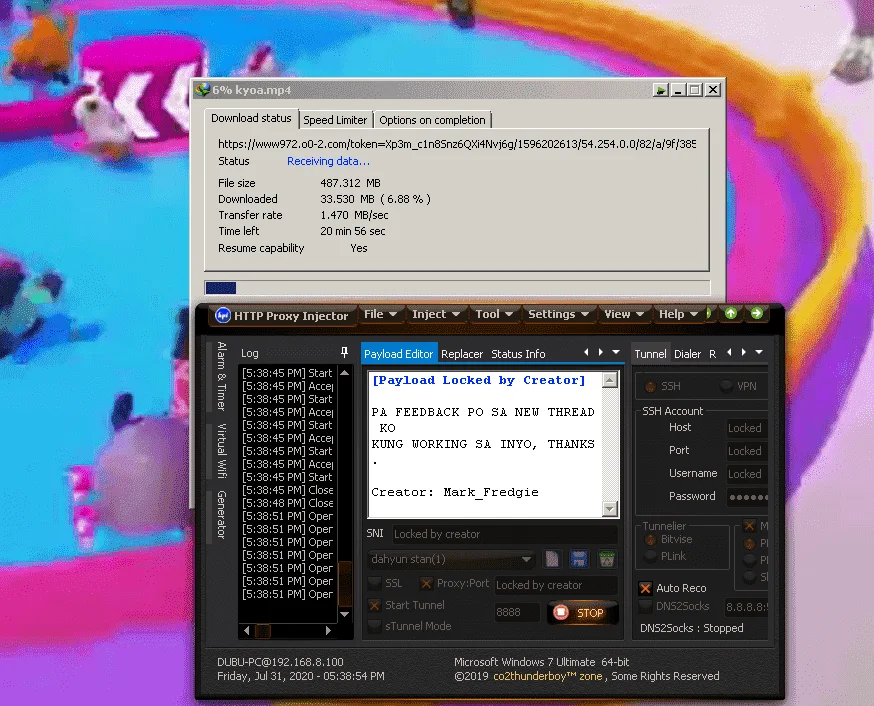Open the Speed Limiter tab

click(x=335, y=120)
